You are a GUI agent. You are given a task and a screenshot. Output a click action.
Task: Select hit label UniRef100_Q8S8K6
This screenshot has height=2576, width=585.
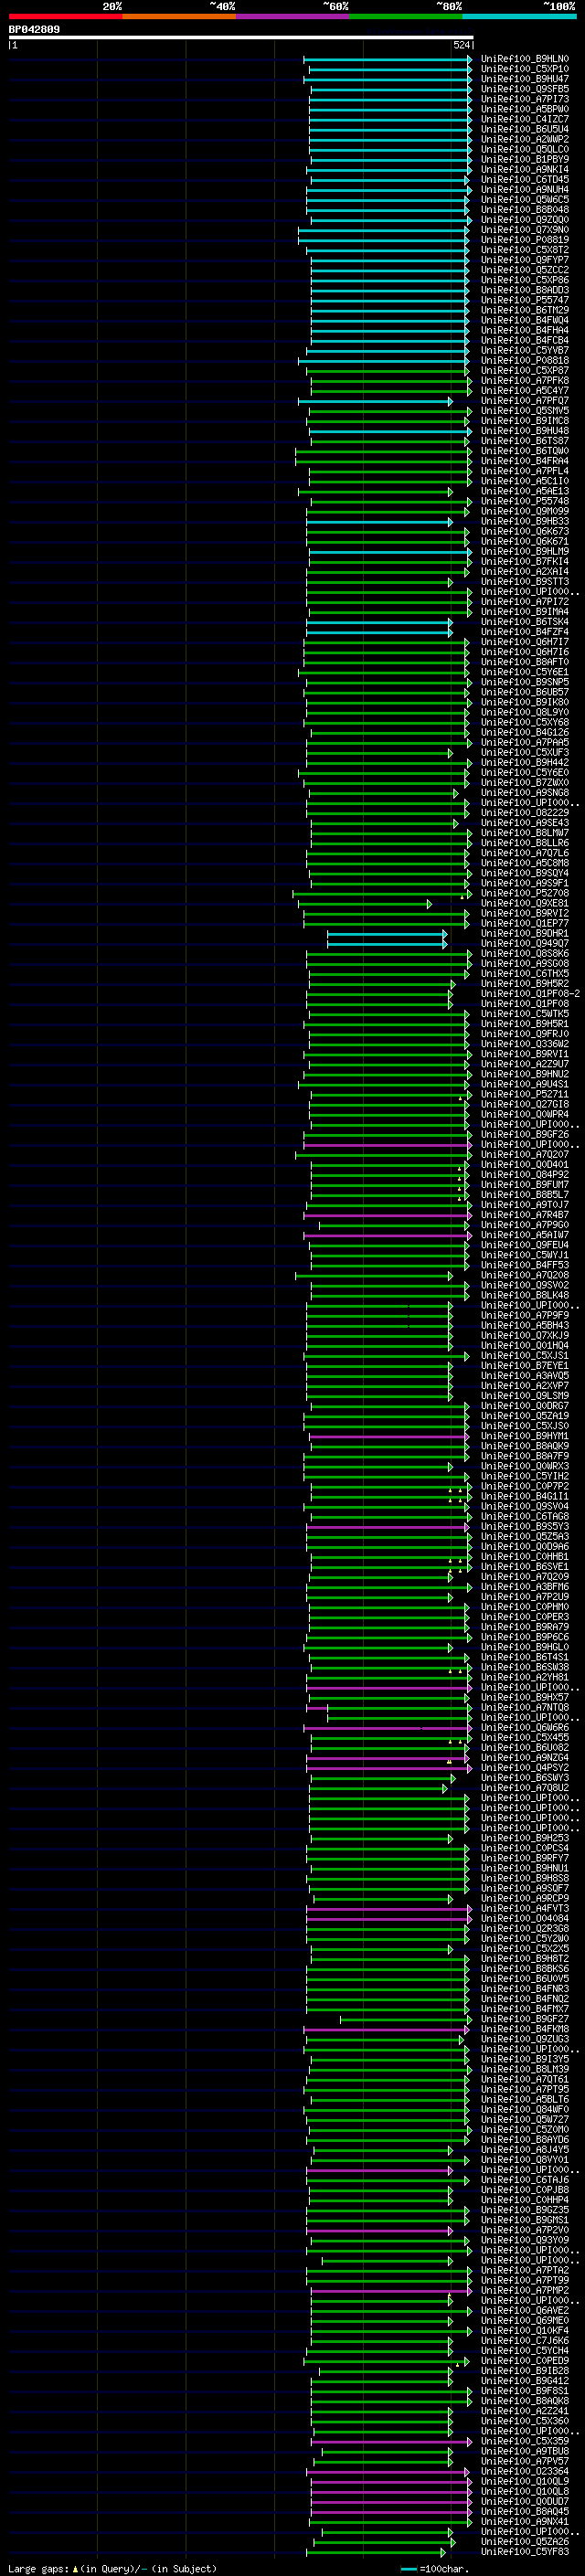(x=525, y=954)
